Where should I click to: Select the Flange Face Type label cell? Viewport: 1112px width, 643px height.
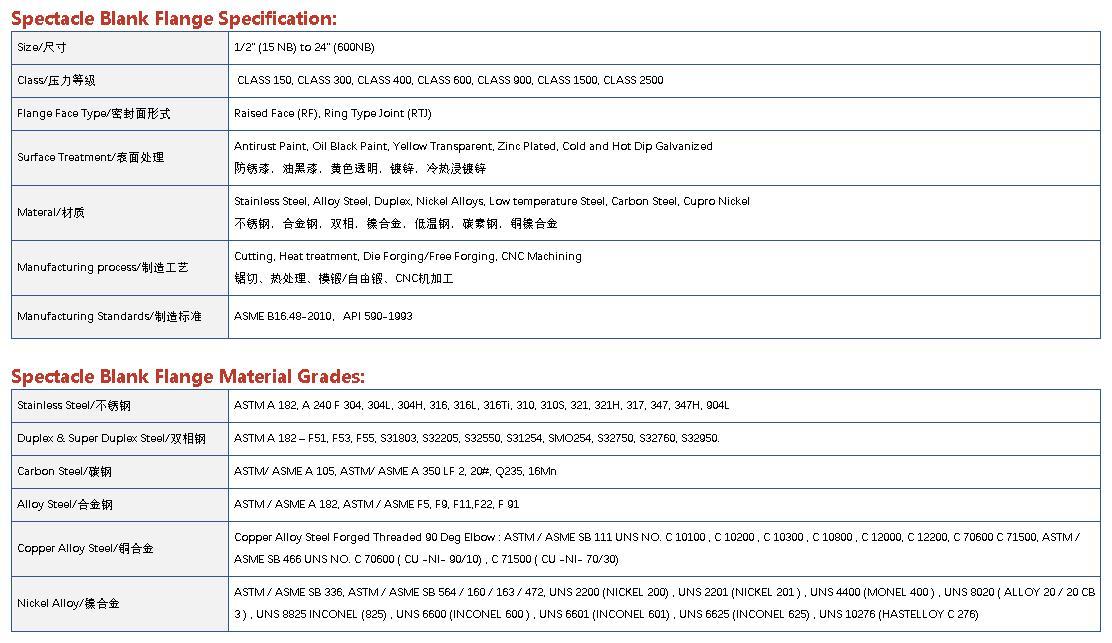[120, 113]
